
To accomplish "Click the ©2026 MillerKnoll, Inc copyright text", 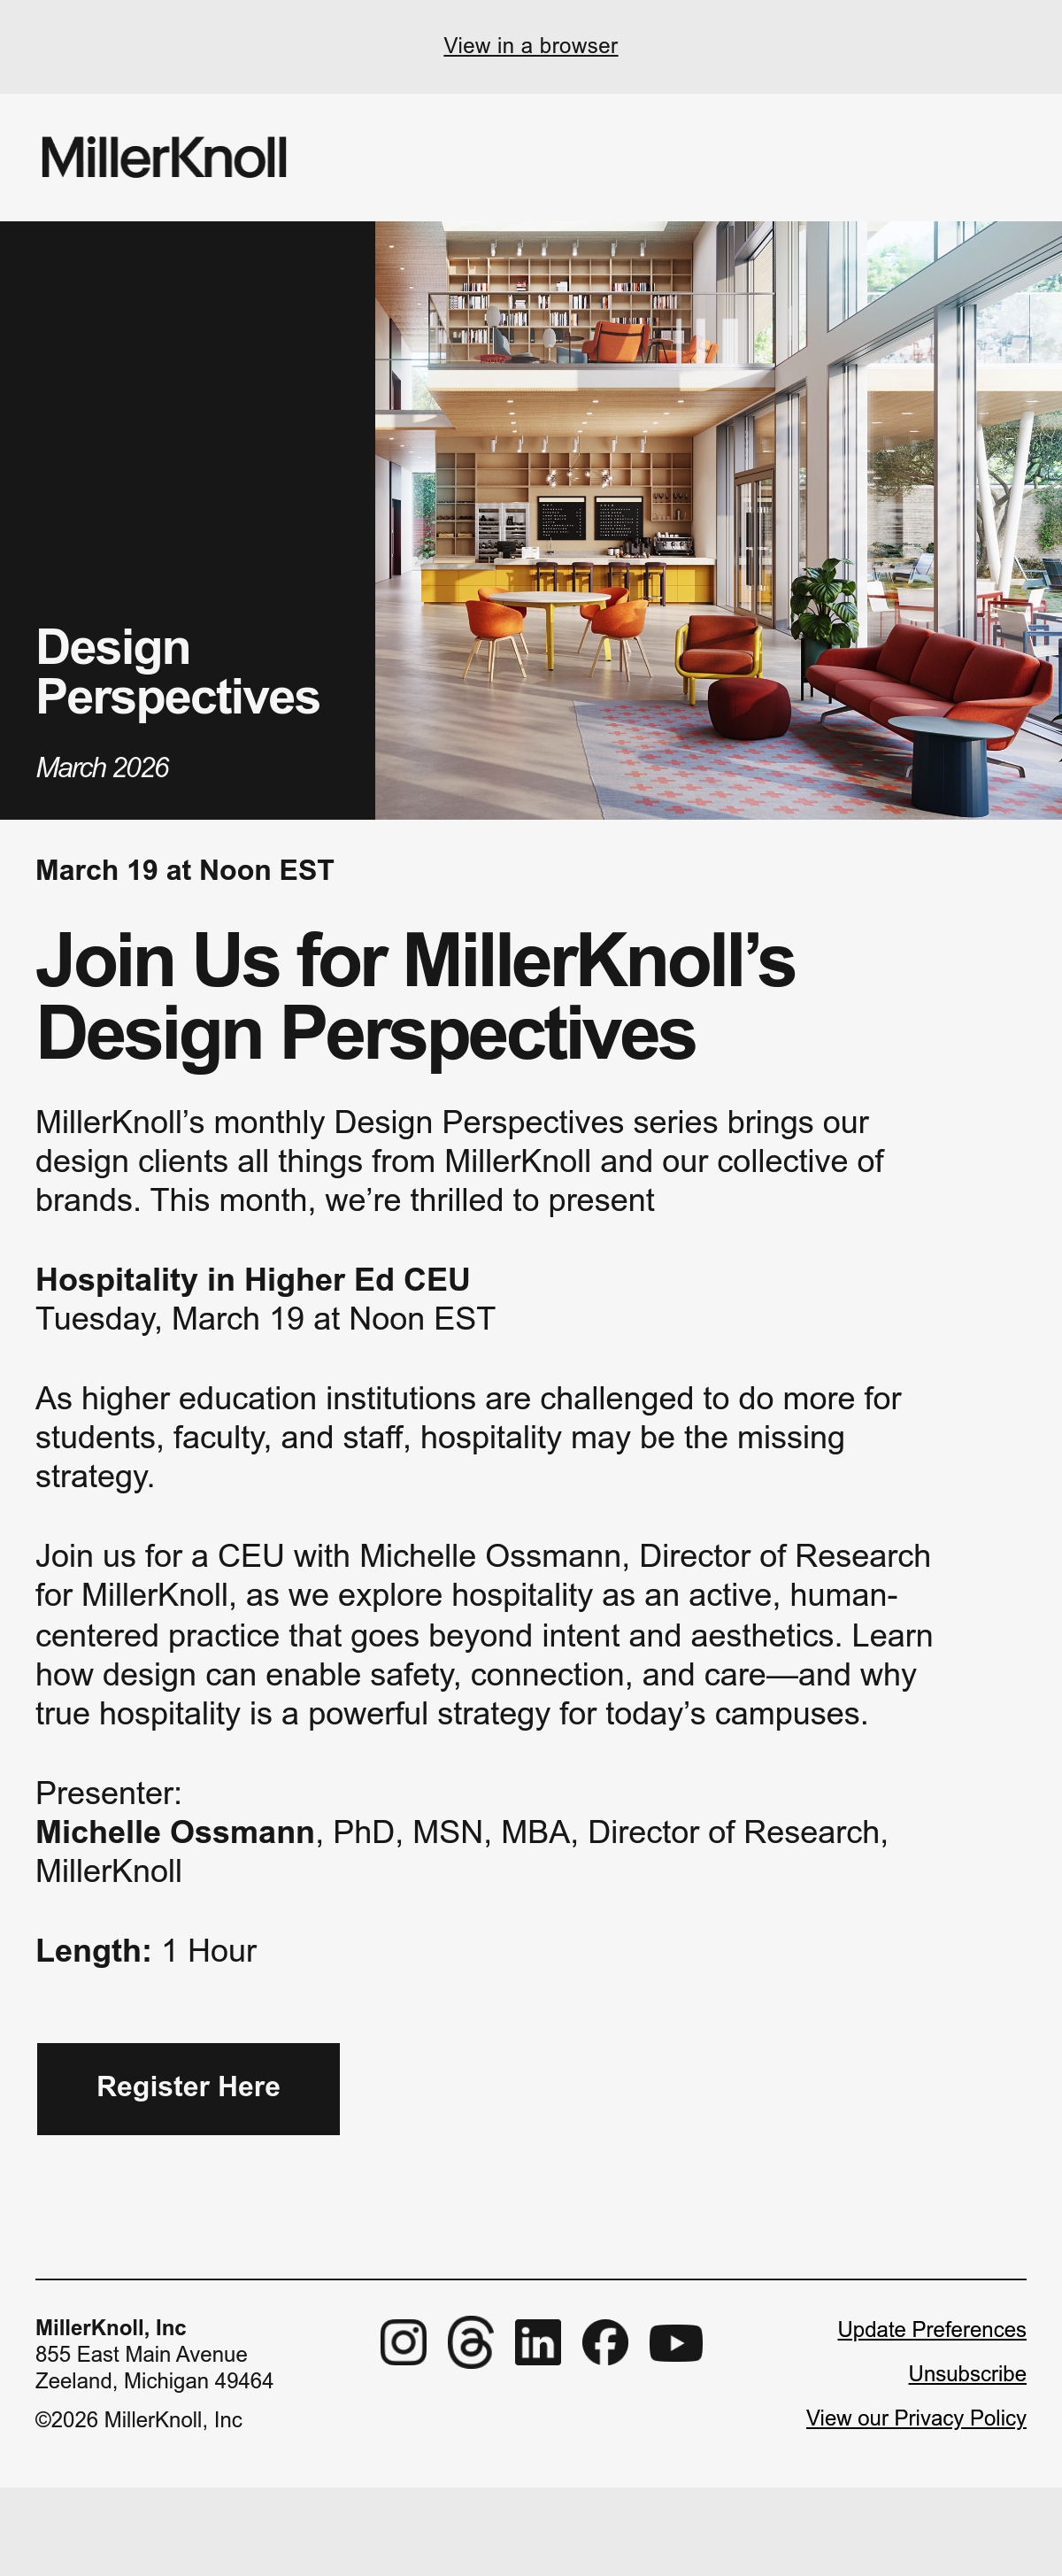I will point(139,2420).
